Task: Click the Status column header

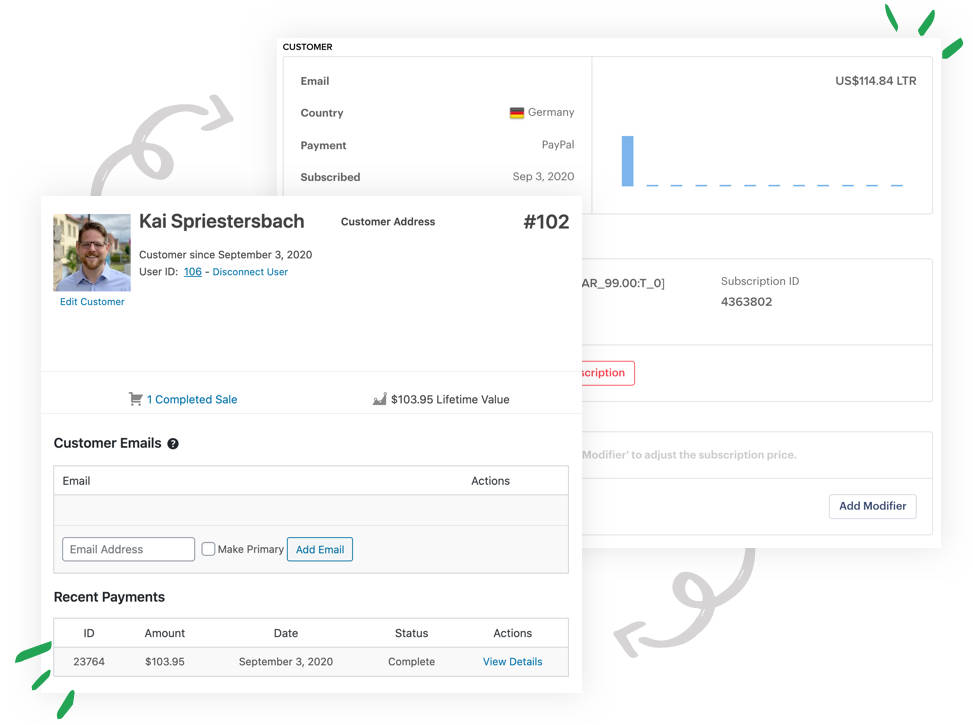Action: [x=411, y=633]
